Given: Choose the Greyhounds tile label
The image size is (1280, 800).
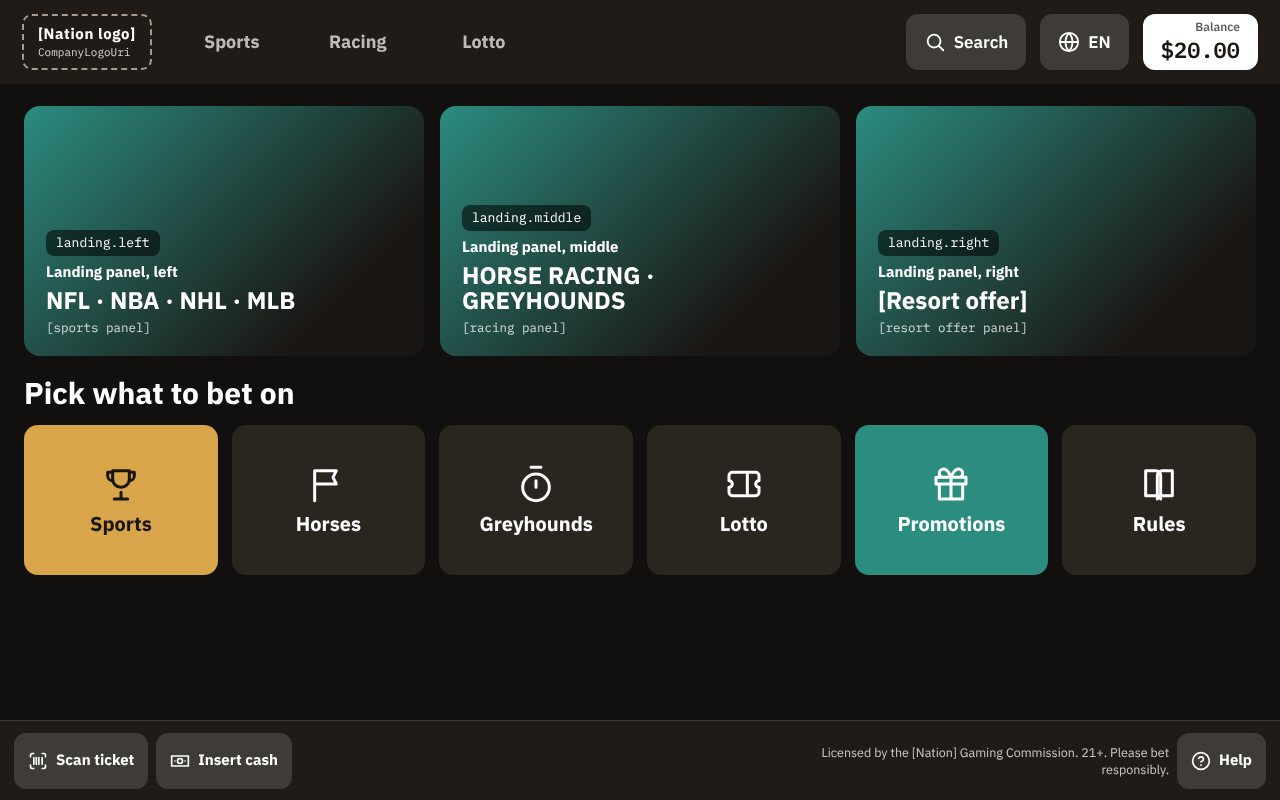Looking at the screenshot, I should tap(536, 524).
